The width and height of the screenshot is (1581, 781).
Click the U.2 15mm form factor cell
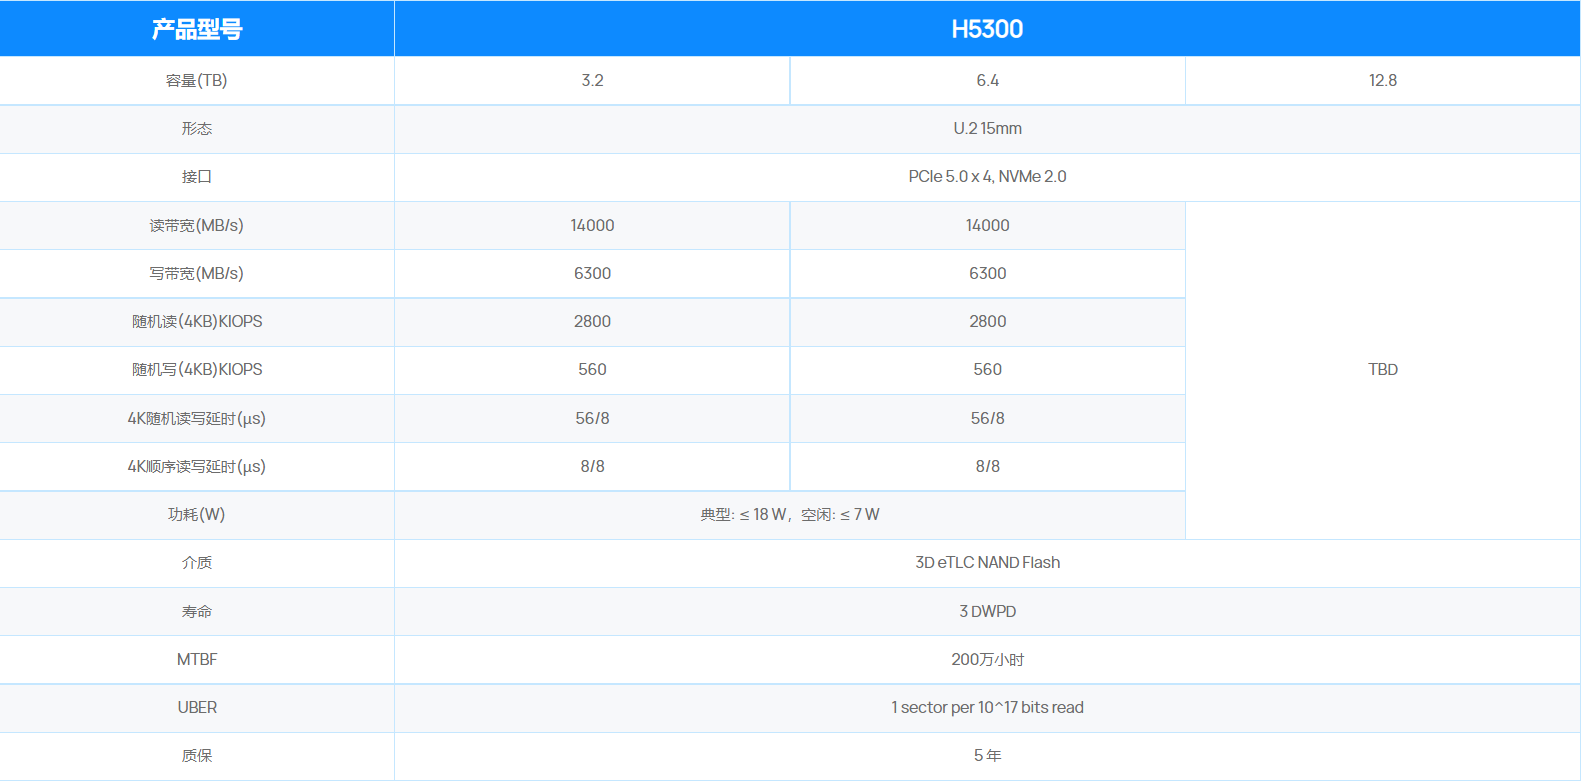coord(987,129)
